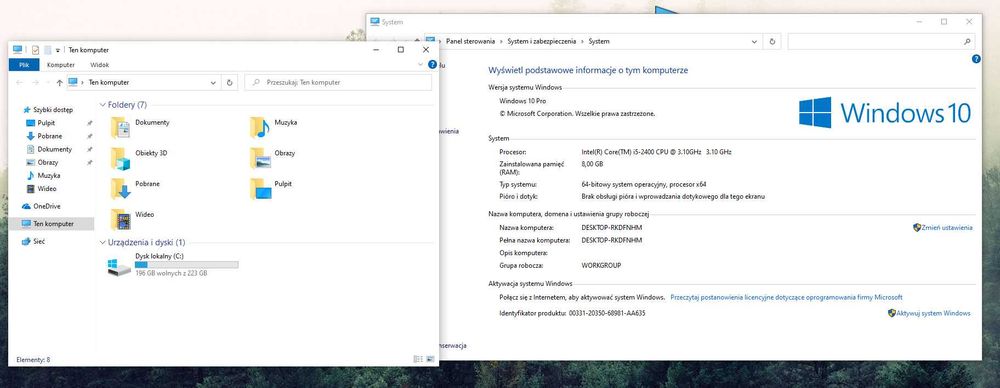Screen dimensions: 1000x388
Task: Click the C: drive usage bar
Action: 187,265
